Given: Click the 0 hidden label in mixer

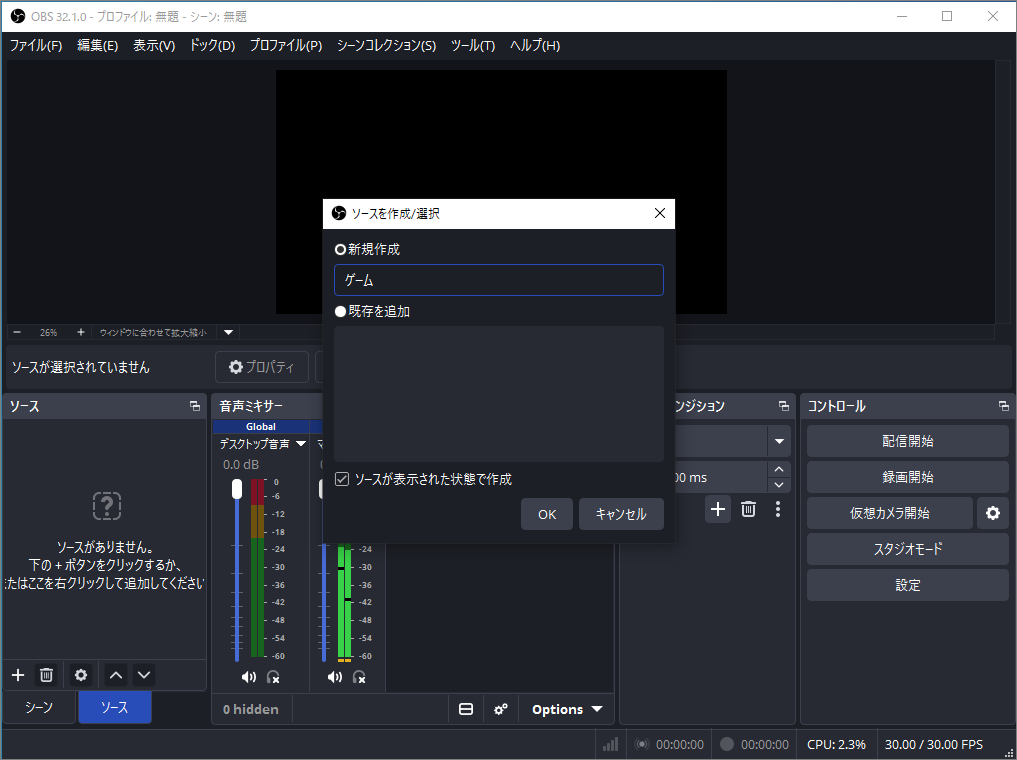Looking at the screenshot, I should (x=250, y=709).
